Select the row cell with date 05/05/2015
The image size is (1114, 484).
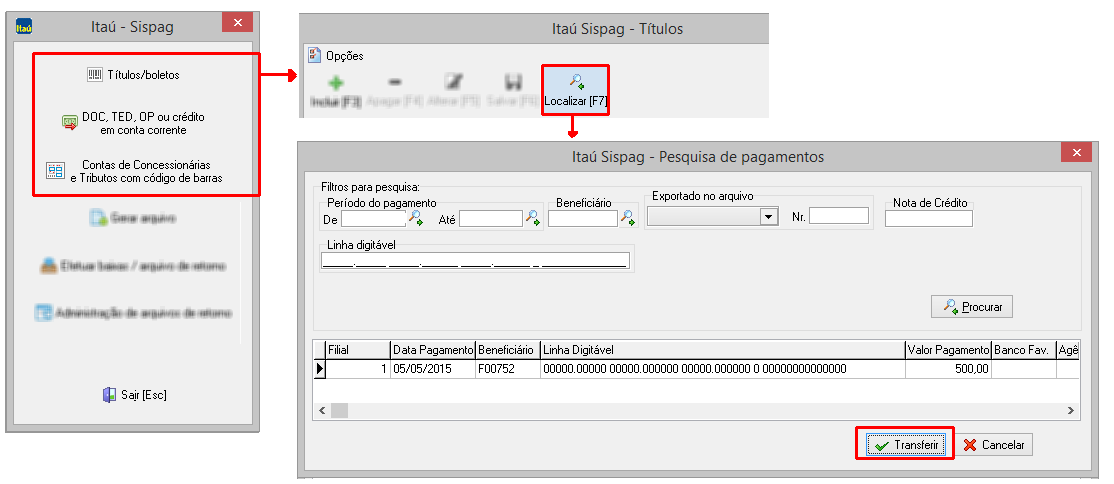tap(433, 369)
